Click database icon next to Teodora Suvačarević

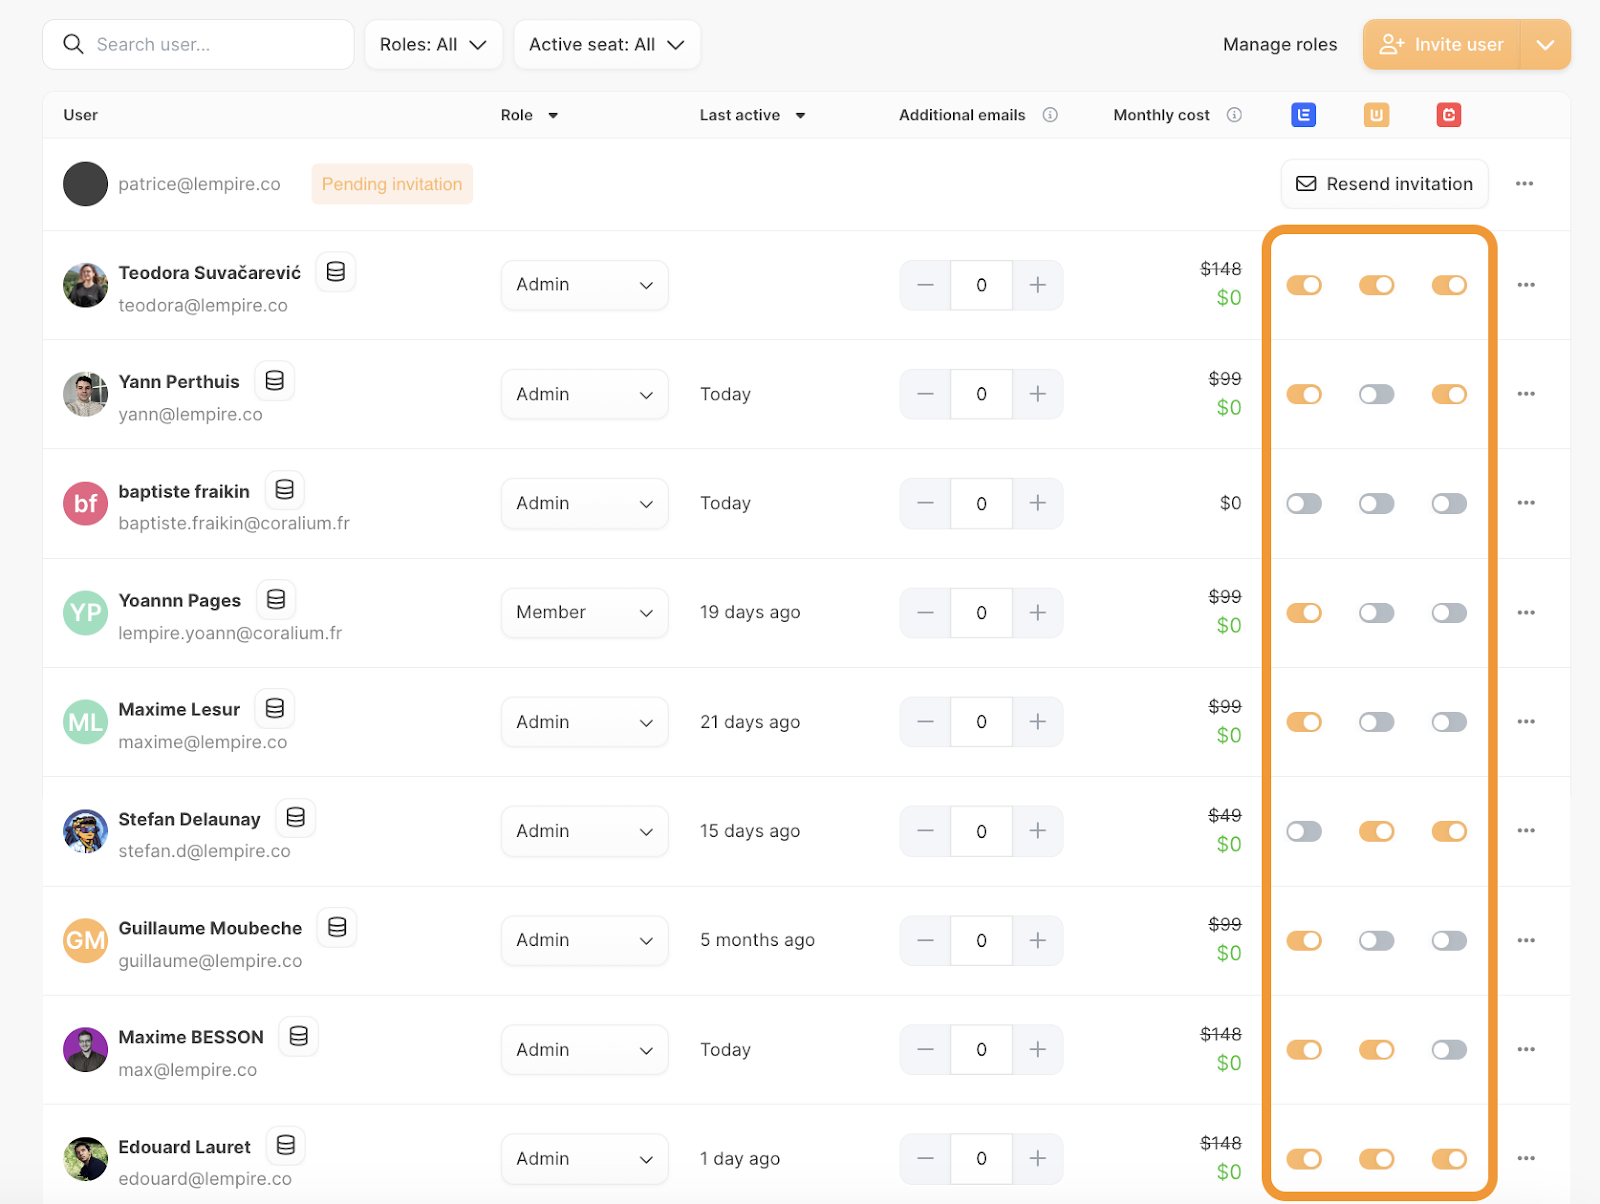(336, 272)
